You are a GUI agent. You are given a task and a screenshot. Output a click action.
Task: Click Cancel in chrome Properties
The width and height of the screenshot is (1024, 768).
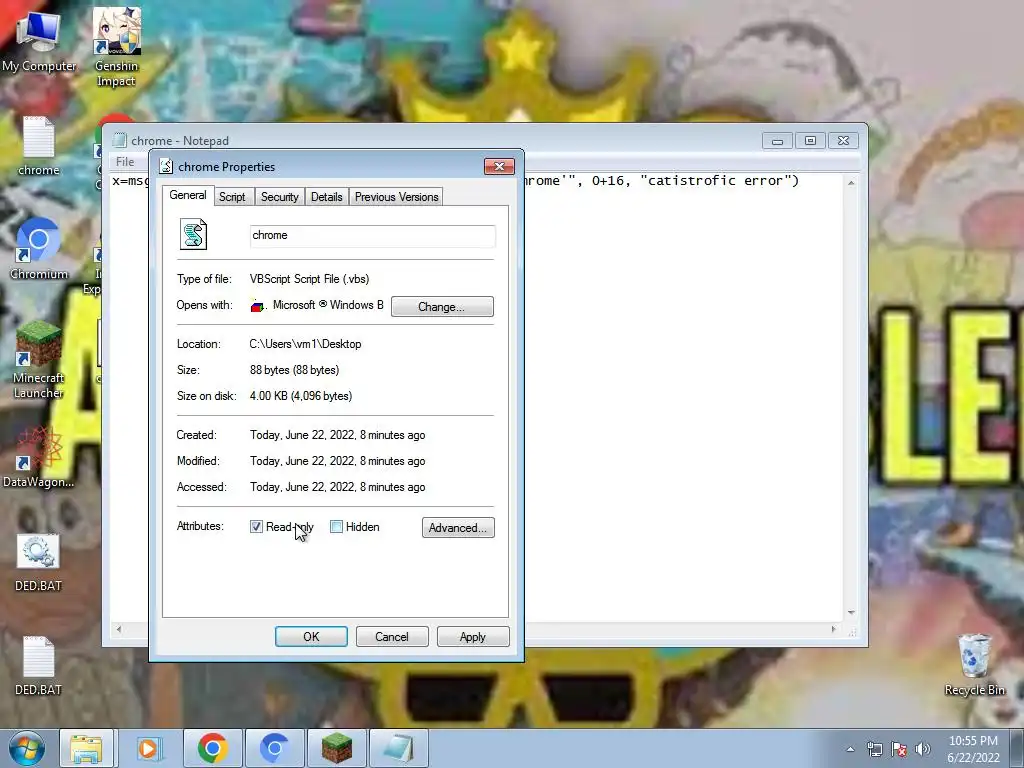click(x=392, y=637)
